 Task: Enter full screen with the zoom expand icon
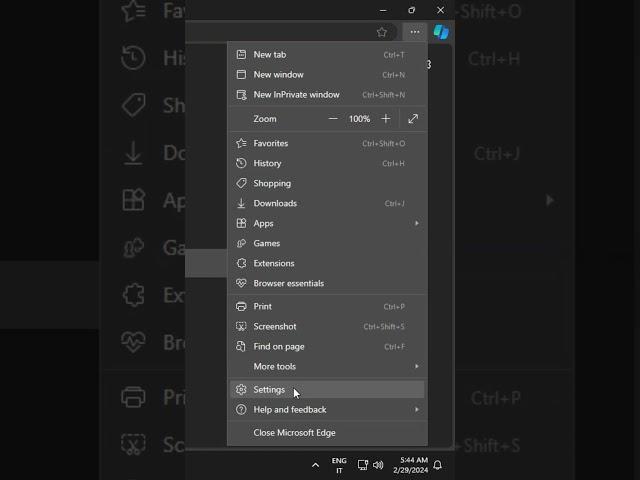pyautogui.click(x=413, y=119)
